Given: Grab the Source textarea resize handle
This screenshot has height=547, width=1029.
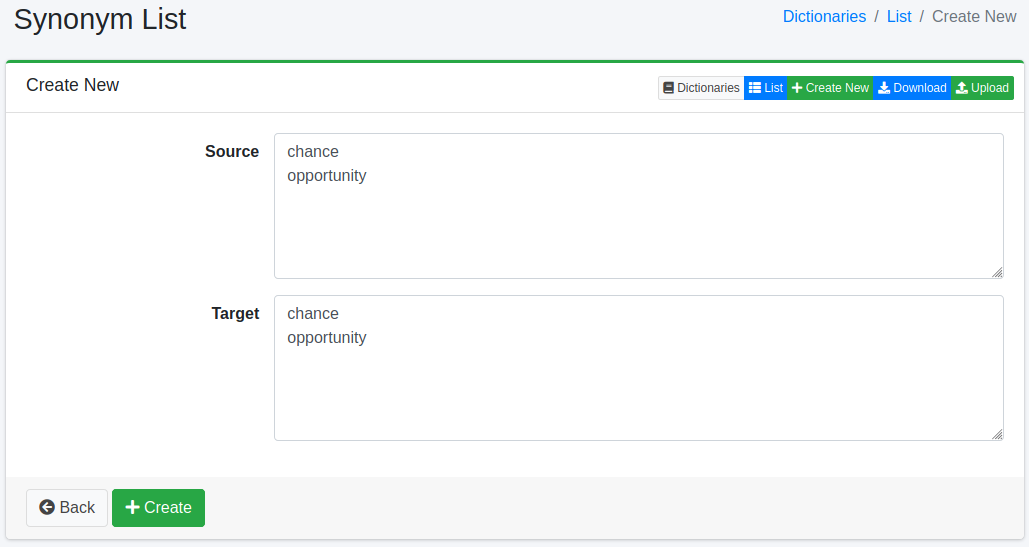Looking at the screenshot, I should (x=997, y=272).
